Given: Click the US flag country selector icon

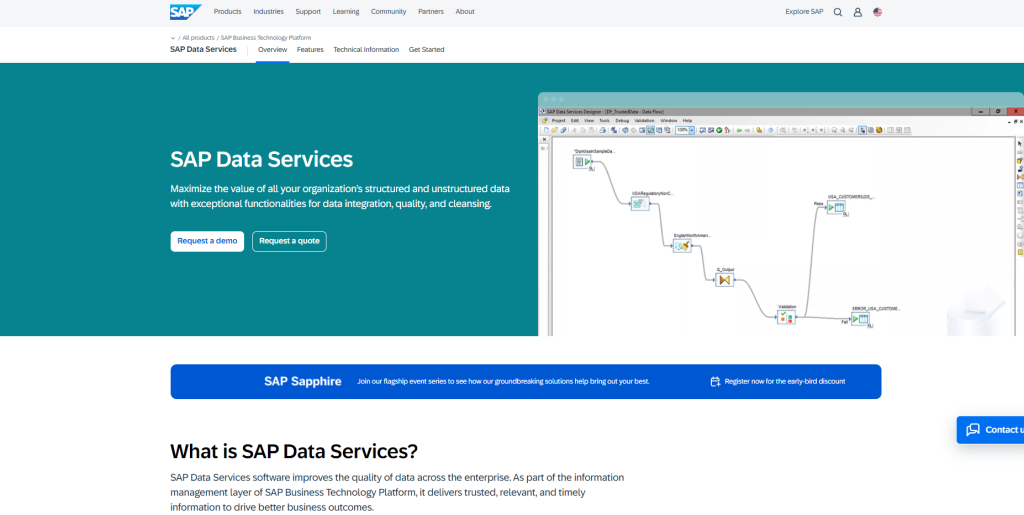Looking at the screenshot, I should (877, 12).
